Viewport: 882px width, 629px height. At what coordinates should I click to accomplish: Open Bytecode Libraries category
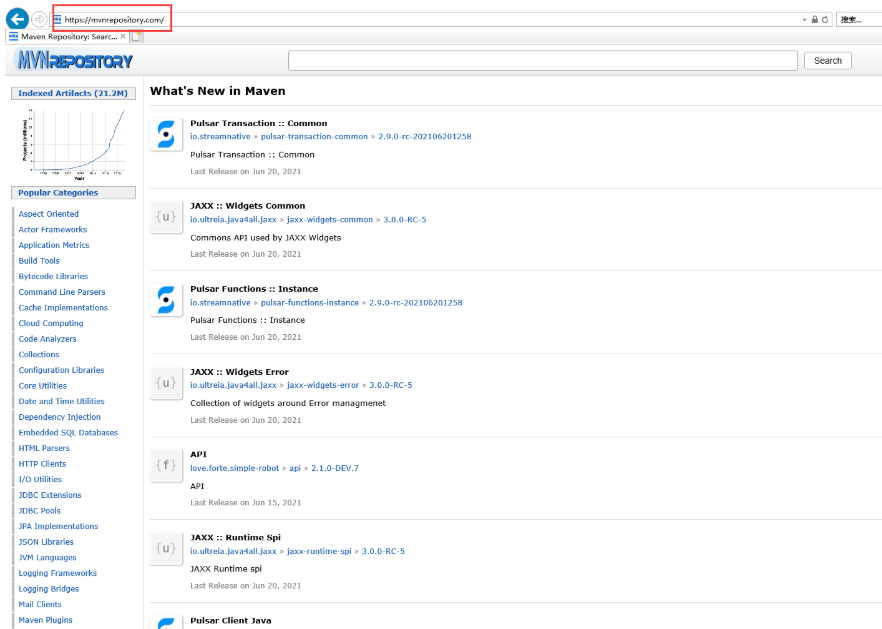53,276
